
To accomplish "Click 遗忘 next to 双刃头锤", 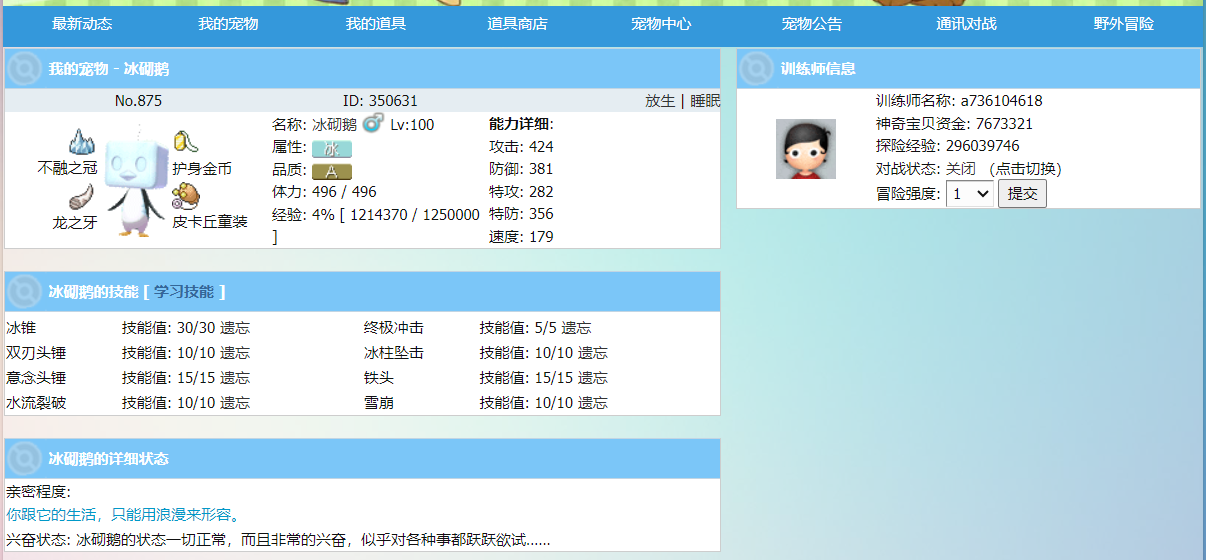I will pyautogui.click(x=235, y=353).
